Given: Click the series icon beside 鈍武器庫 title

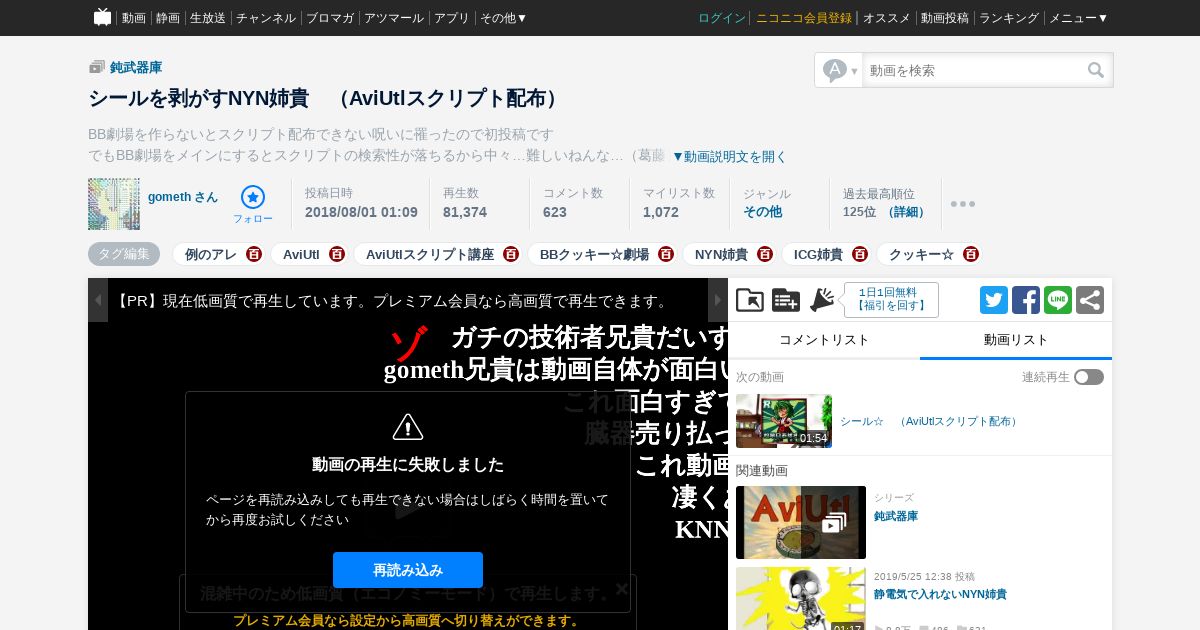Looking at the screenshot, I should [x=97, y=67].
